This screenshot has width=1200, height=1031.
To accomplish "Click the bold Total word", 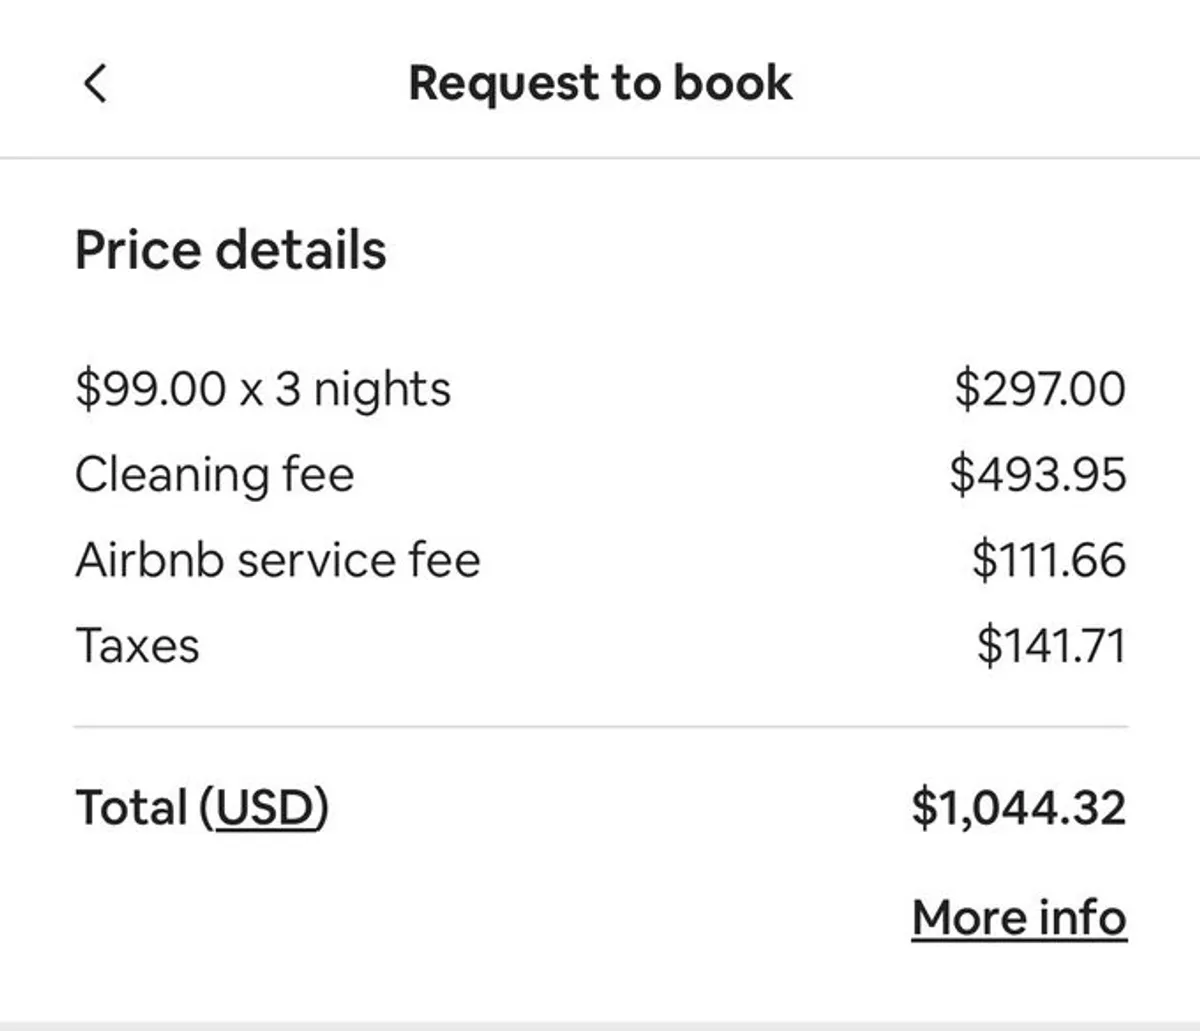I will click(132, 808).
